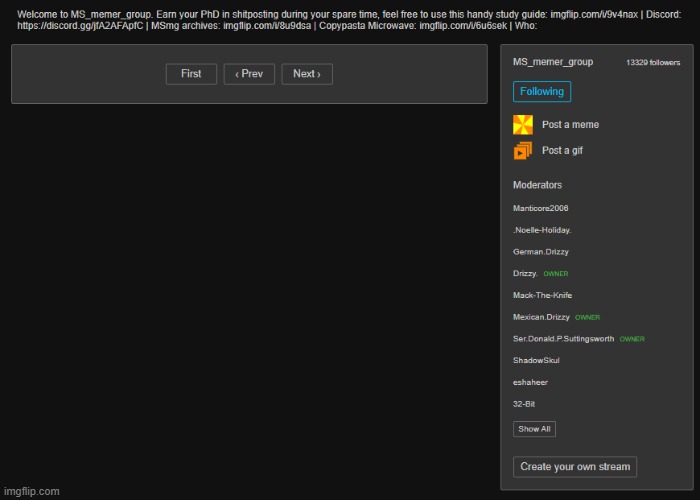Screen dimensions: 700x500
Task: Open moderator 32-Bit profile
Action: tap(525, 404)
